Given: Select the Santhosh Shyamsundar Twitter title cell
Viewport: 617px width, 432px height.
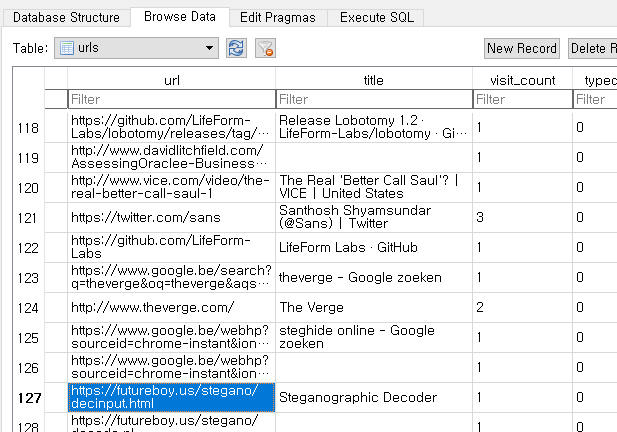Looking at the screenshot, I should coord(374,218).
